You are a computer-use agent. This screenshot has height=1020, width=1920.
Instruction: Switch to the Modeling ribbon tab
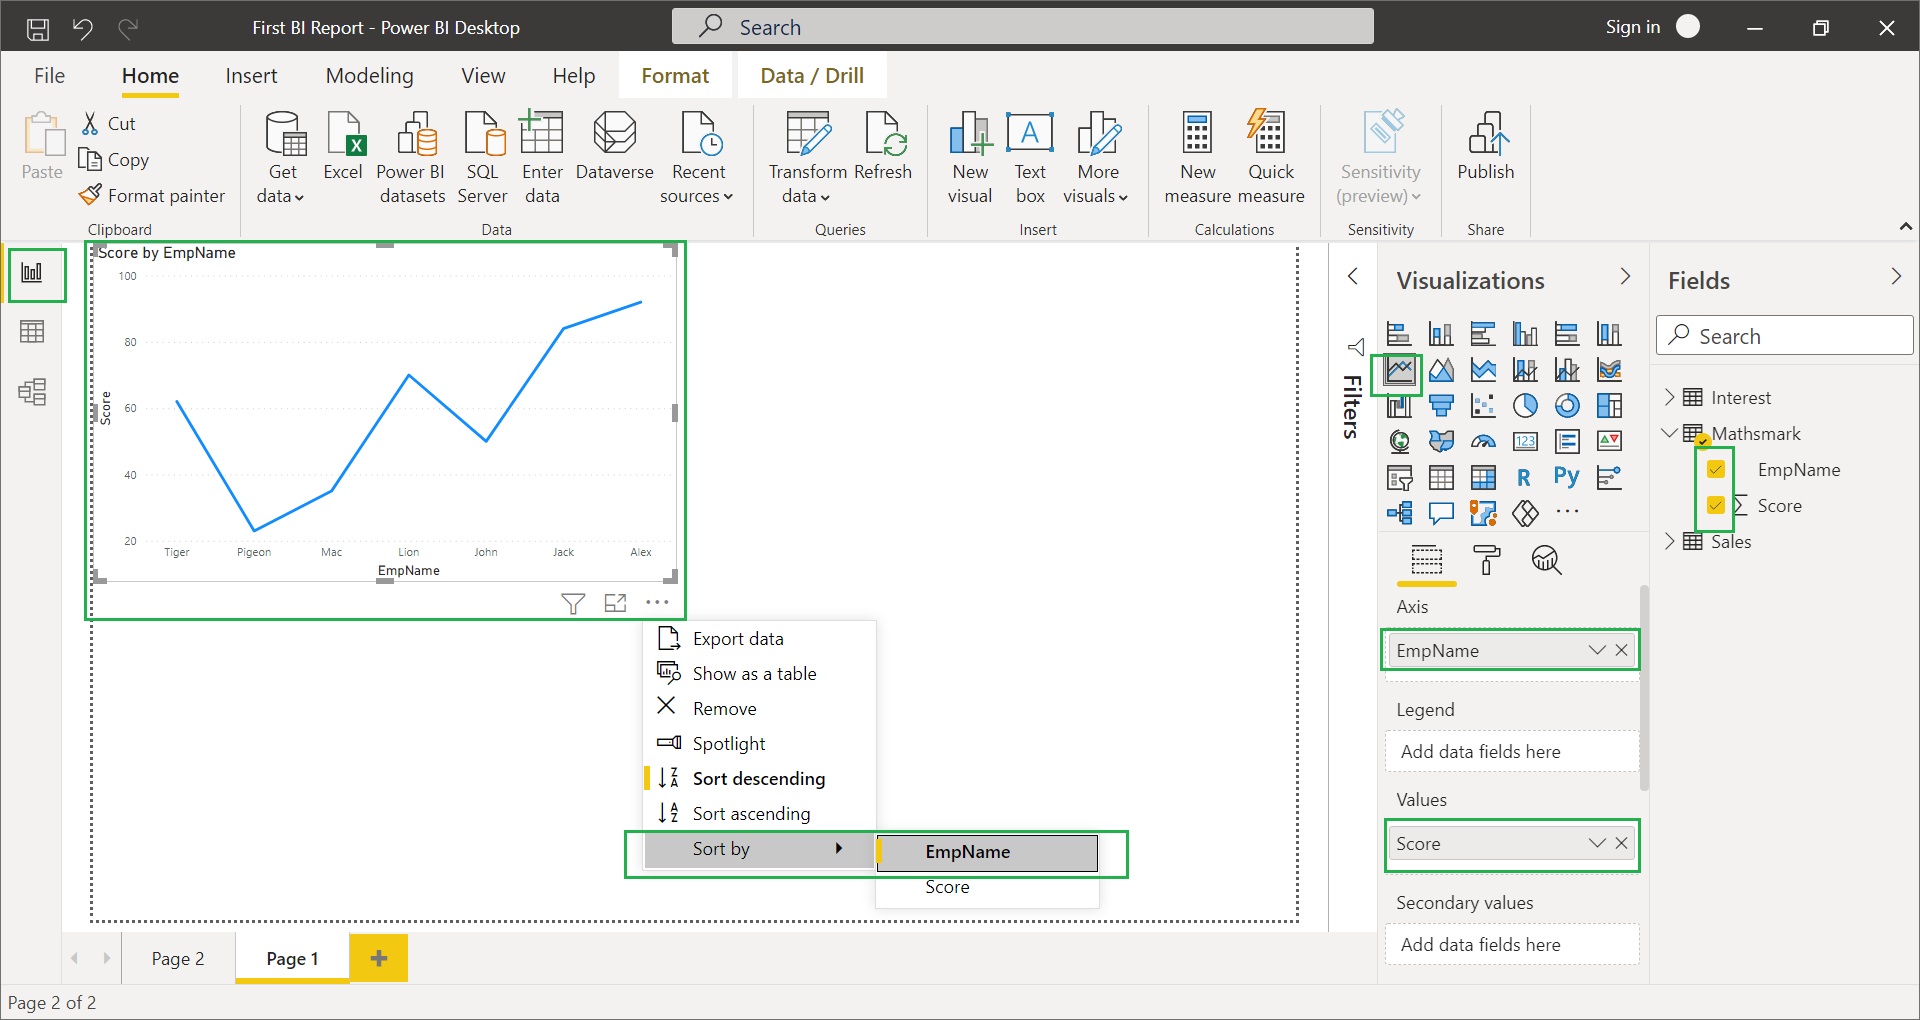pyautogui.click(x=369, y=76)
